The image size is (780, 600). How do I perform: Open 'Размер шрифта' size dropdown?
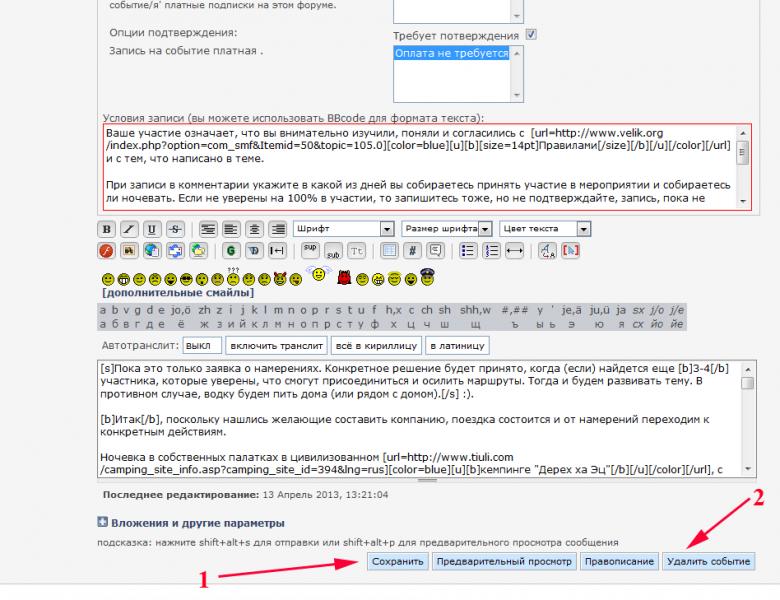446,229
